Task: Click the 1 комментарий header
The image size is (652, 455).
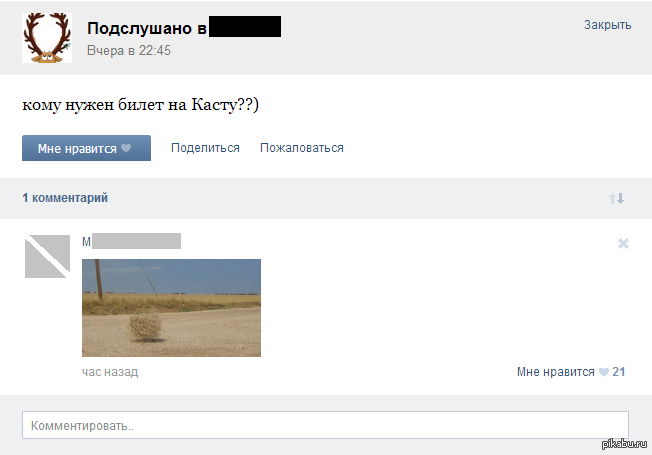Action: (x=65, y=198)
